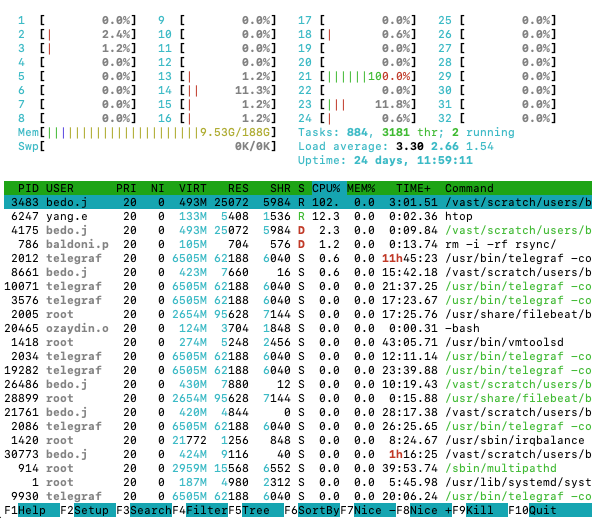Select process row PID 8661
This screenshot has width=596, height=518.
298,272
